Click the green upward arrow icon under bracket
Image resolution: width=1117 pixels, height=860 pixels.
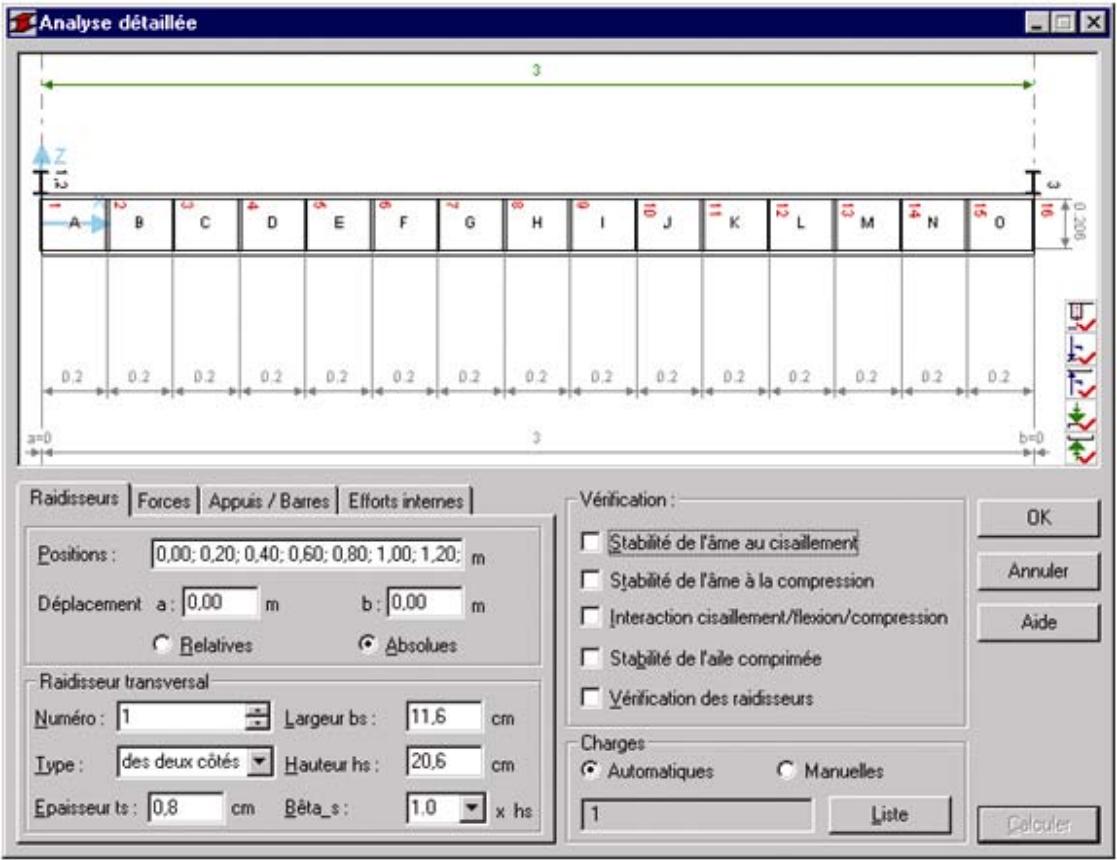pos(1081,450)
